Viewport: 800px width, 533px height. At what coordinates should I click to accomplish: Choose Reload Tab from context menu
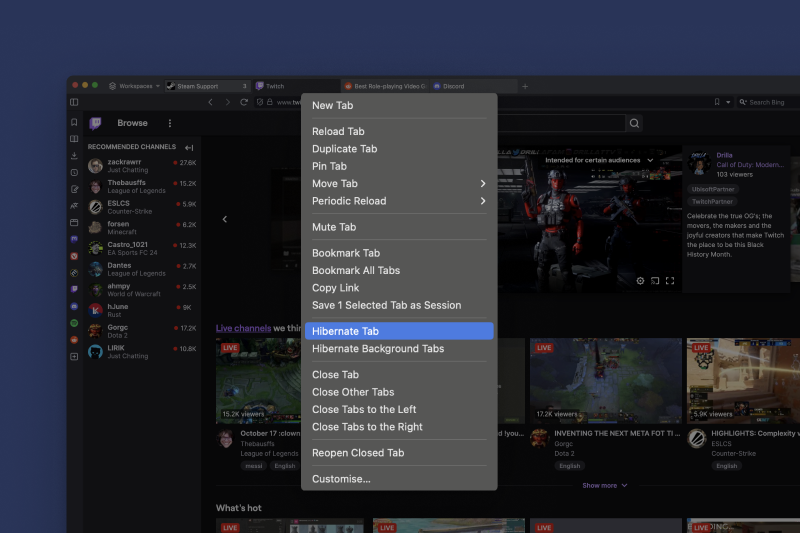tap(399, 132)
